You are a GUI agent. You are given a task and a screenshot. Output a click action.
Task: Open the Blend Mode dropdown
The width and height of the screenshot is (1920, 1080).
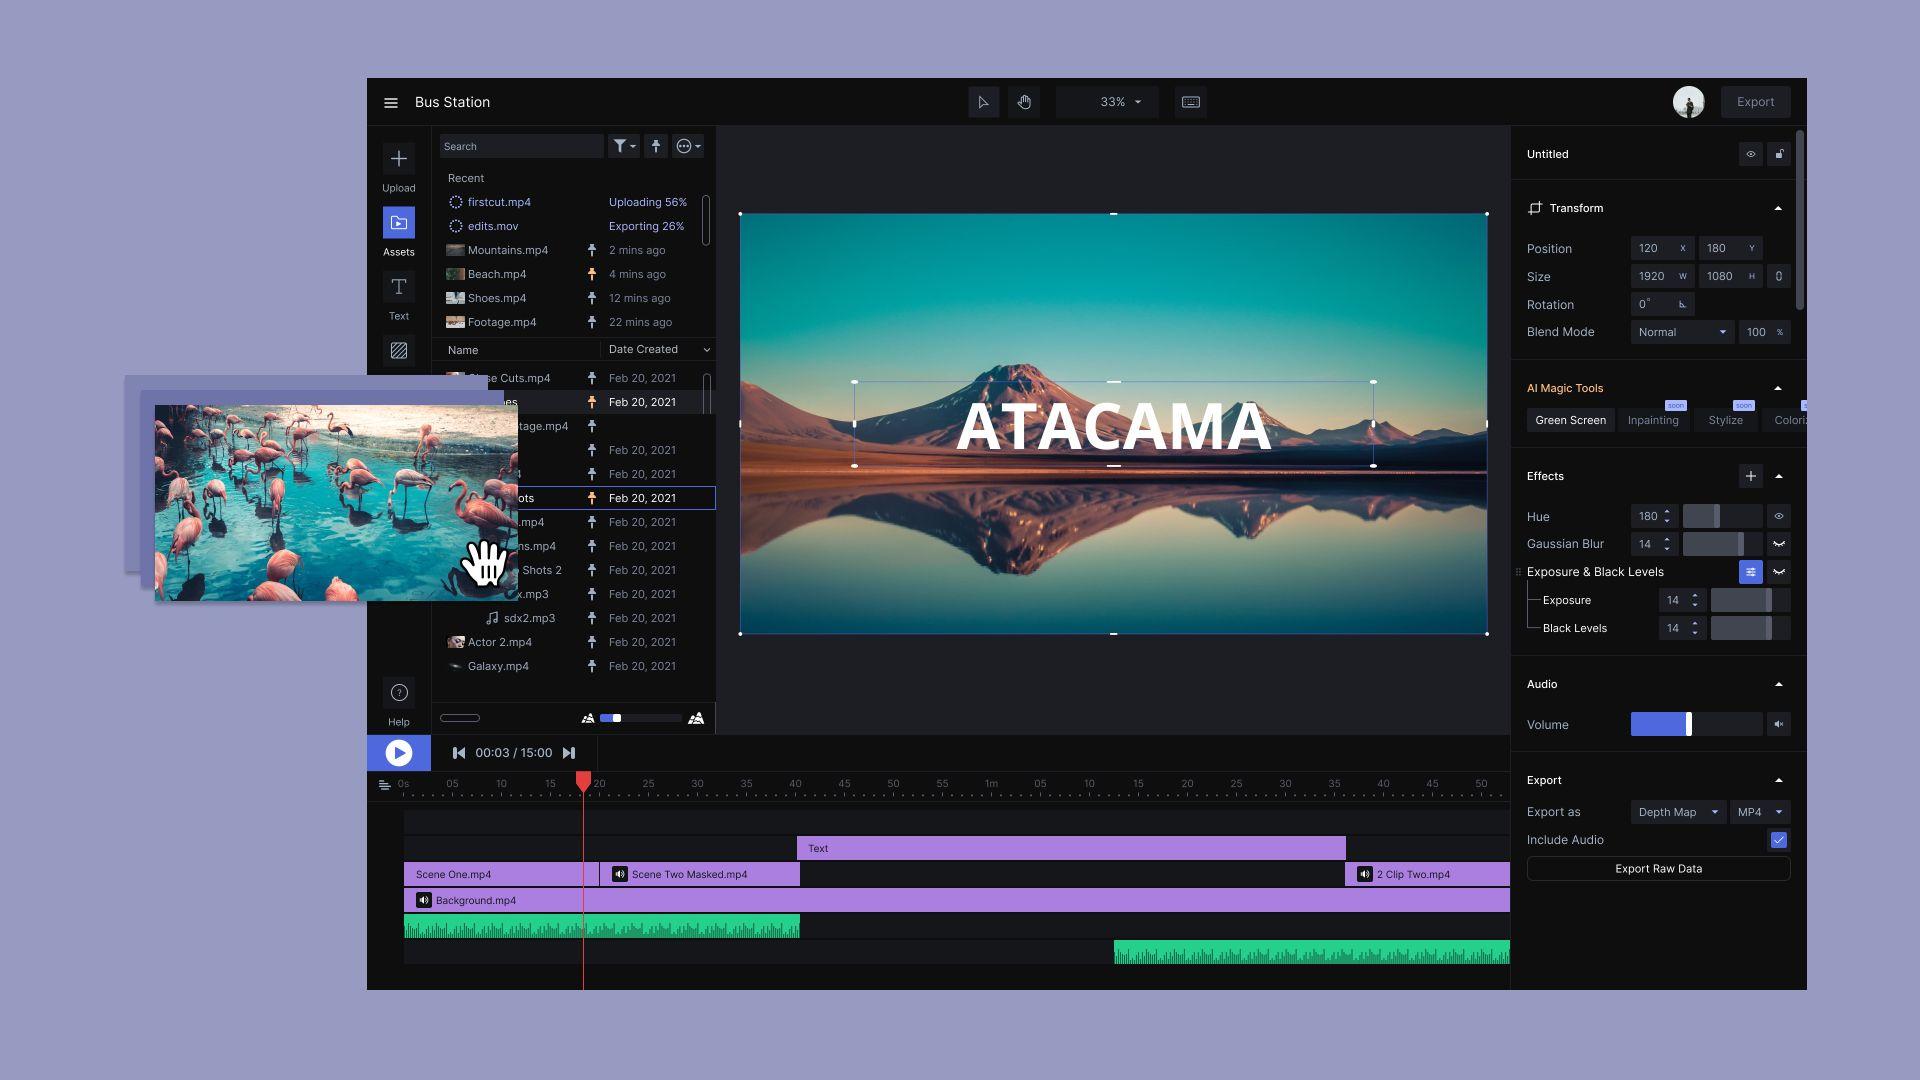click(x=1677, y=332)
